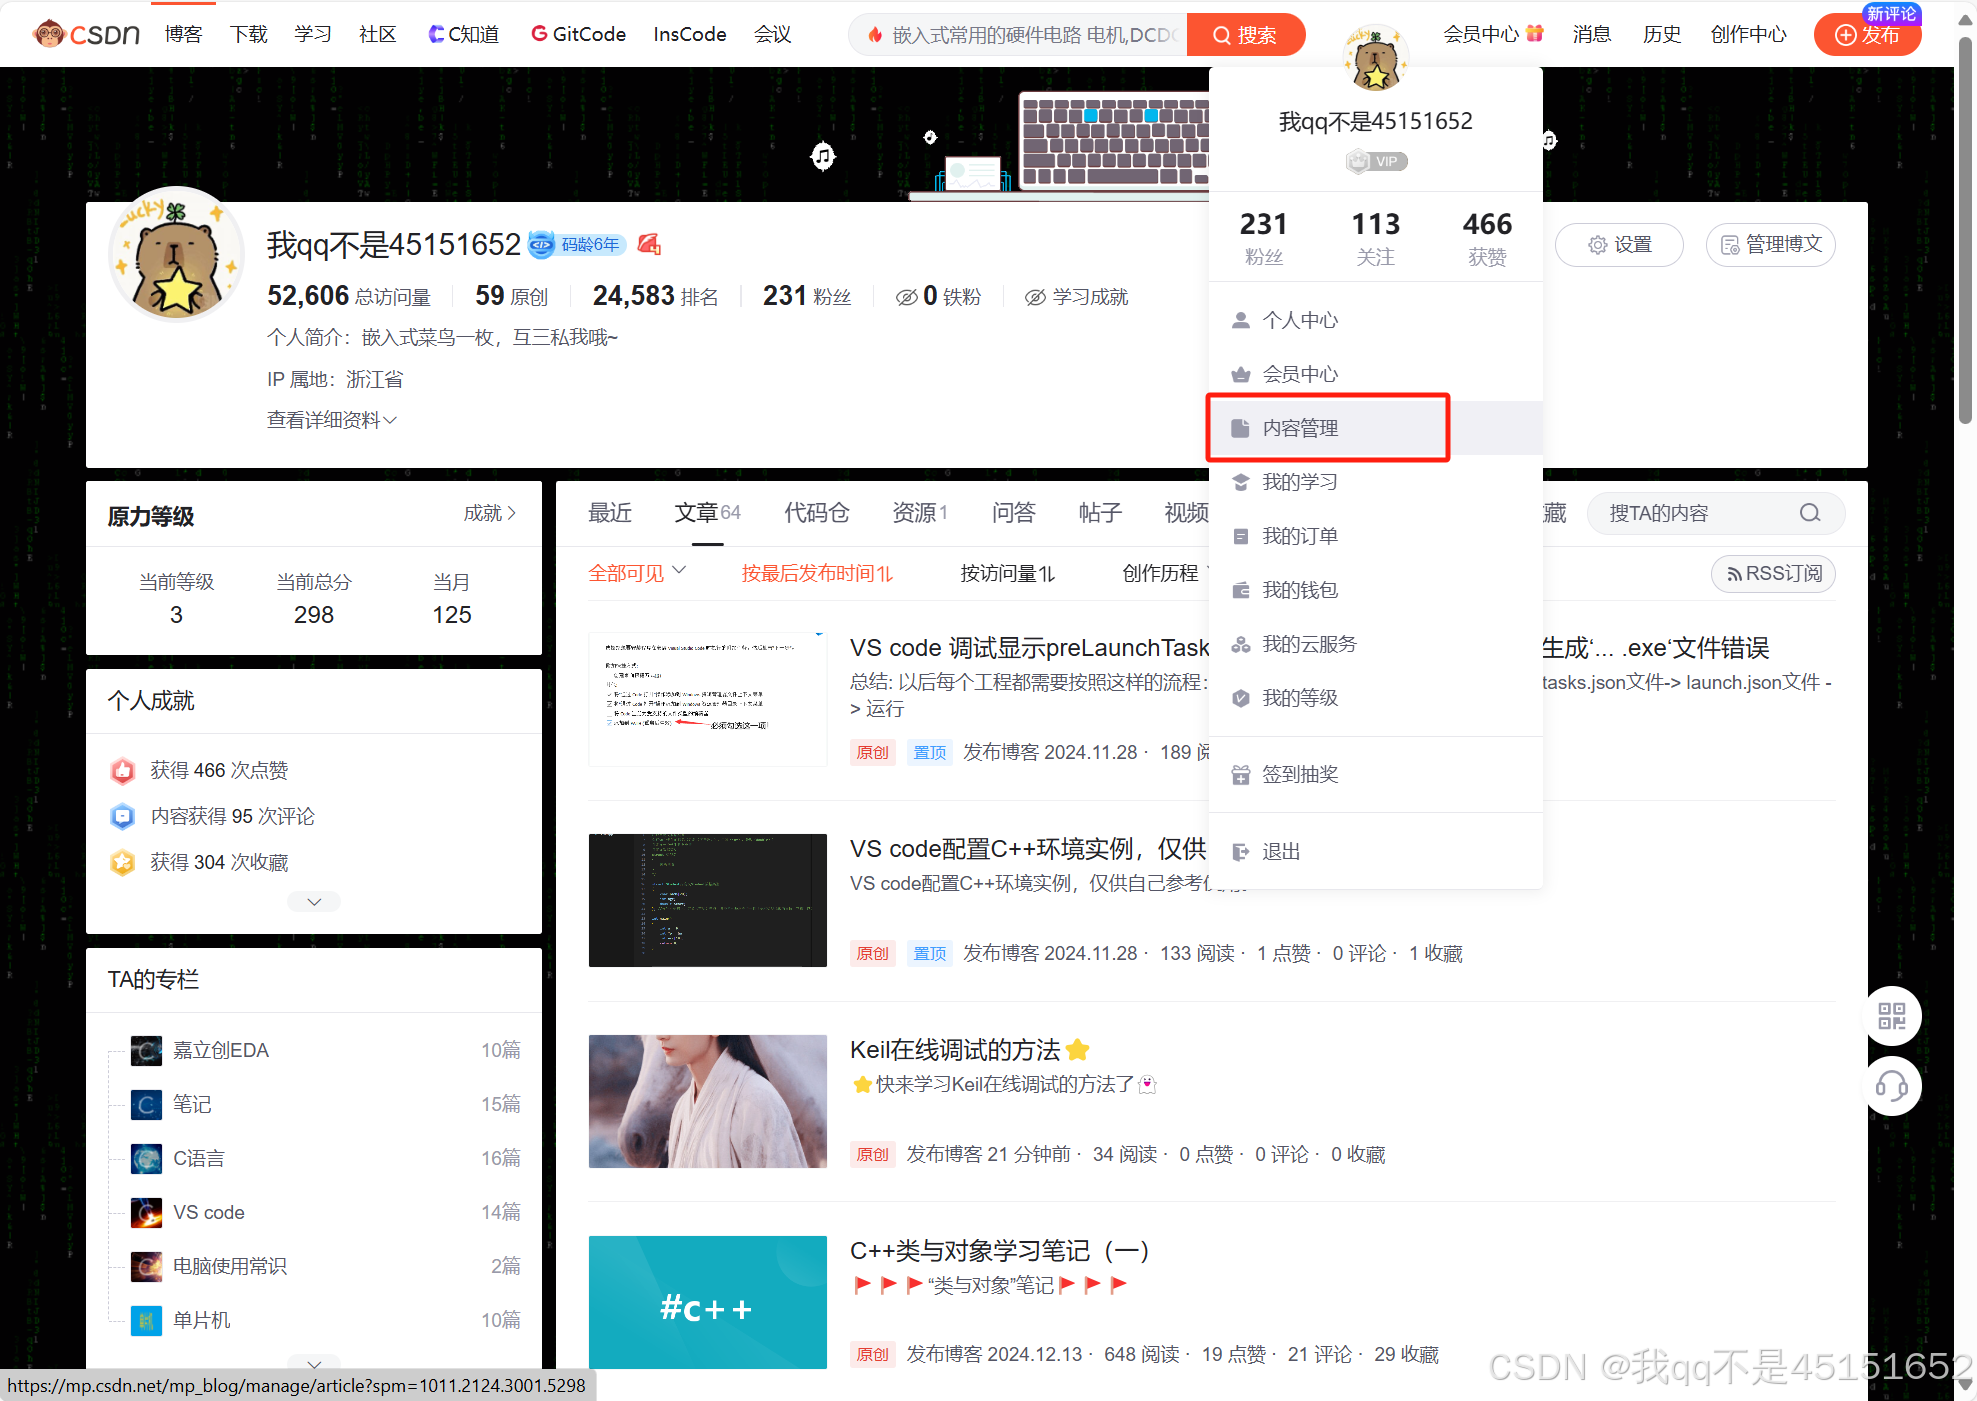Click the 退出 logout icon entry

[1240, 852]
